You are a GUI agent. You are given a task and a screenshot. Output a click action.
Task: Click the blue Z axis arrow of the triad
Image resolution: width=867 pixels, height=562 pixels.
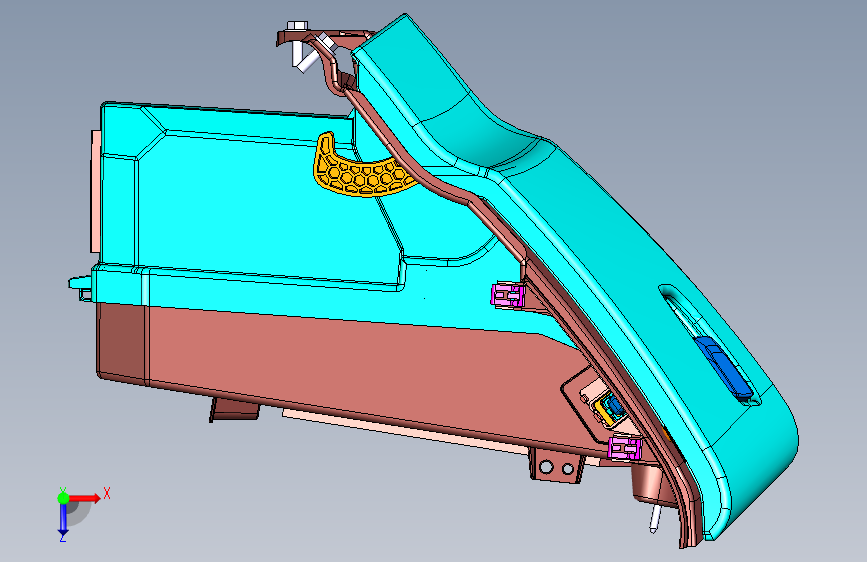click(x=63, y=520)
